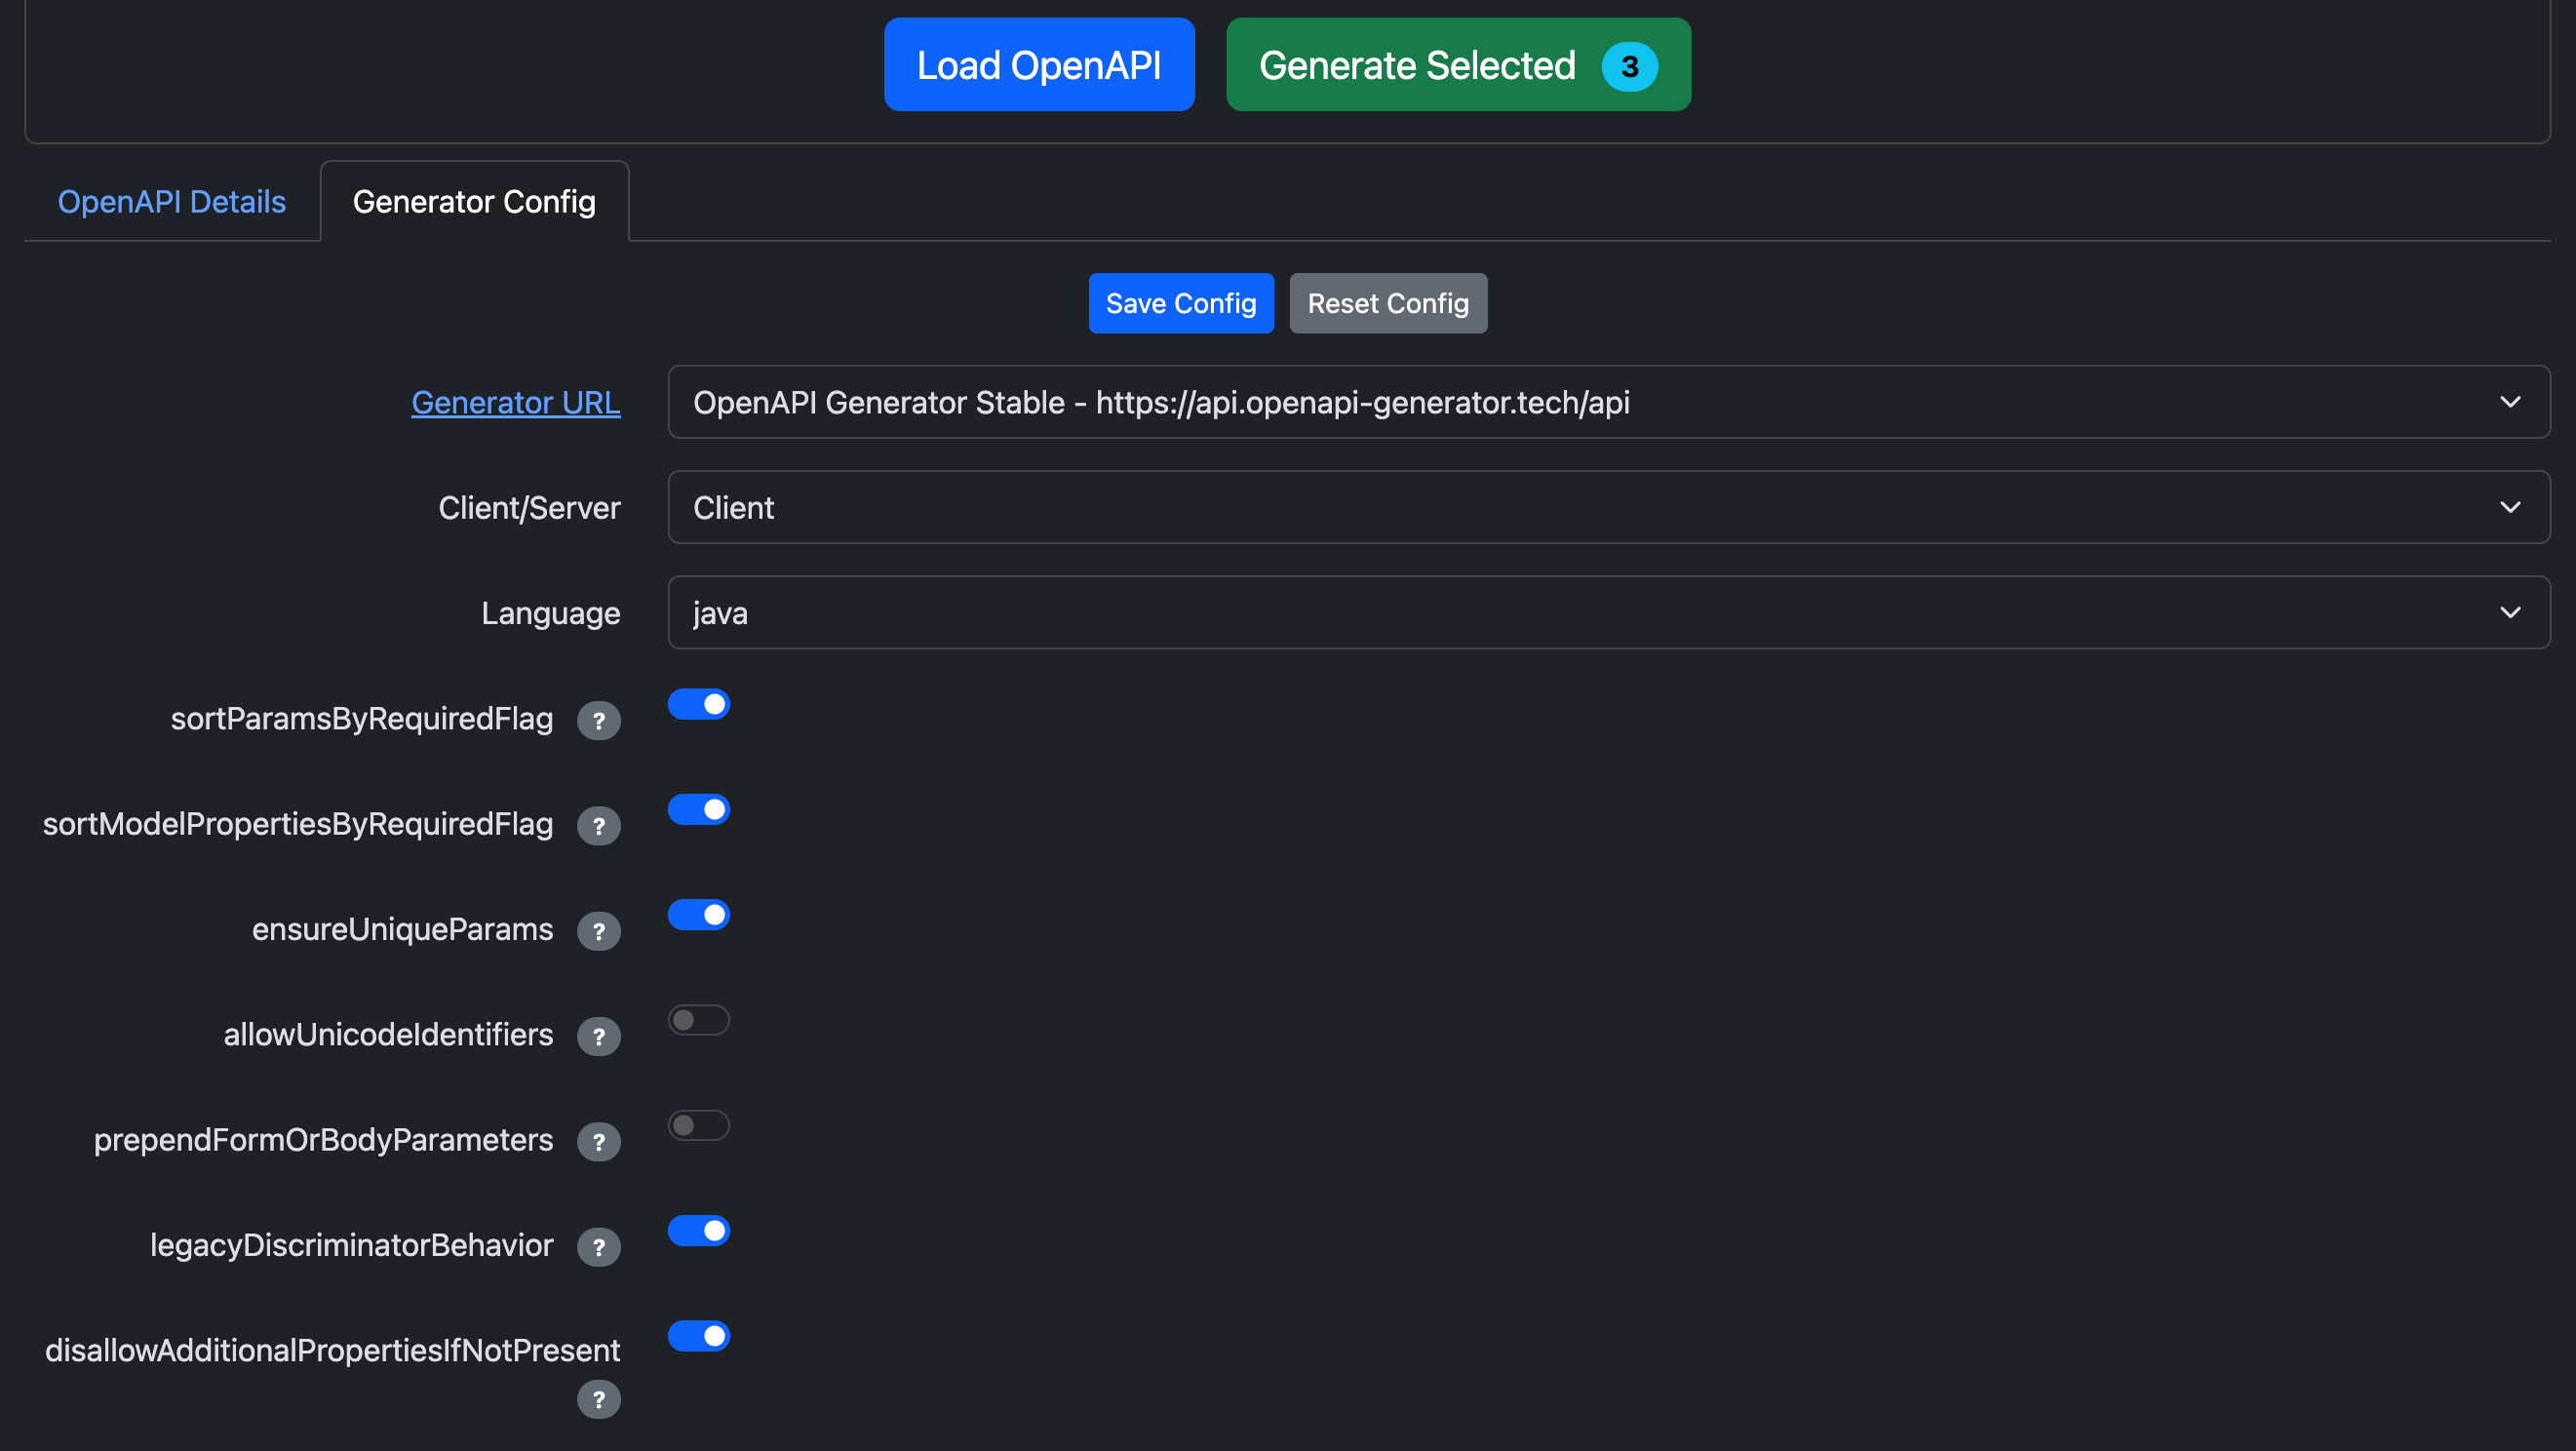Enable the allowUnicodeIdentifiers switch
Image resolution: width=2576 pixels, height=1451 pixels.
tap(699, 1020)
